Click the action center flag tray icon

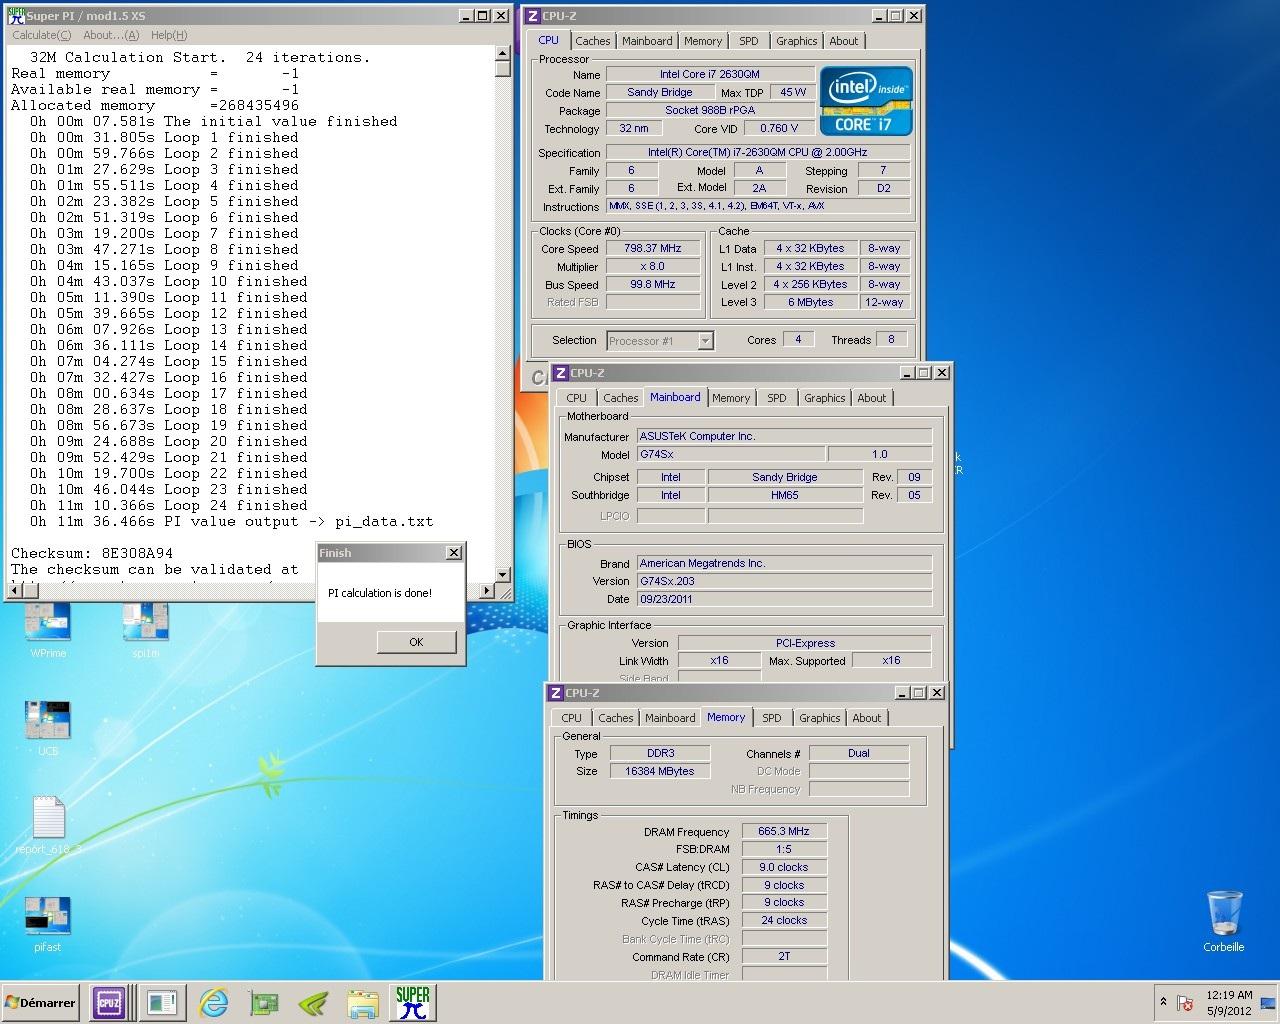1186,1003
